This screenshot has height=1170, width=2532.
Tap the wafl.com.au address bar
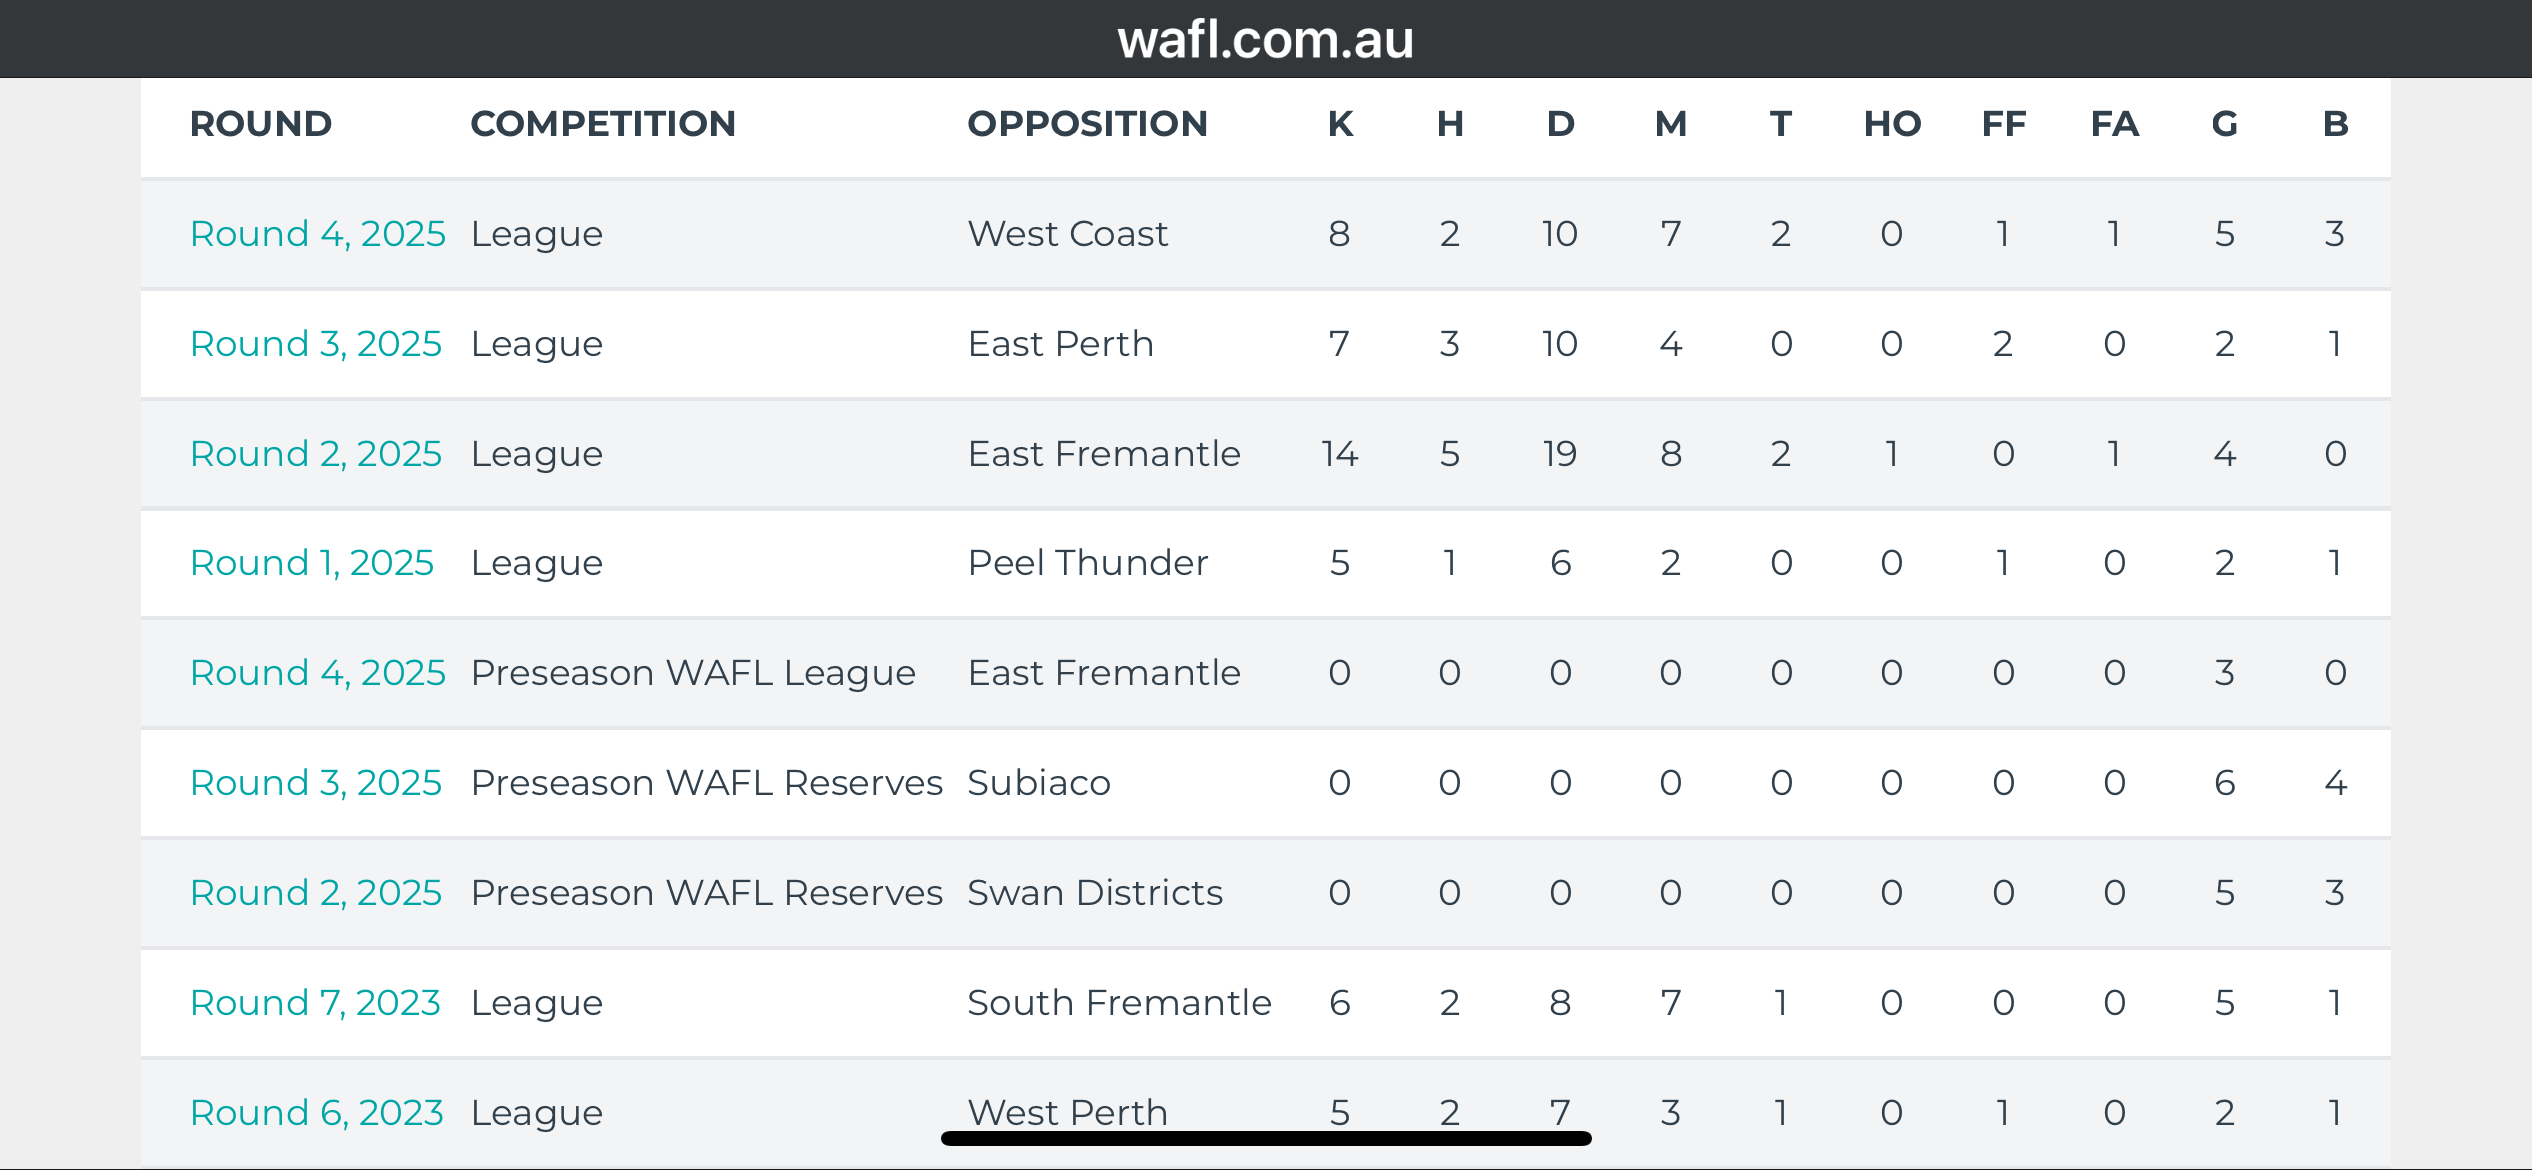(x=1266, y=40)
